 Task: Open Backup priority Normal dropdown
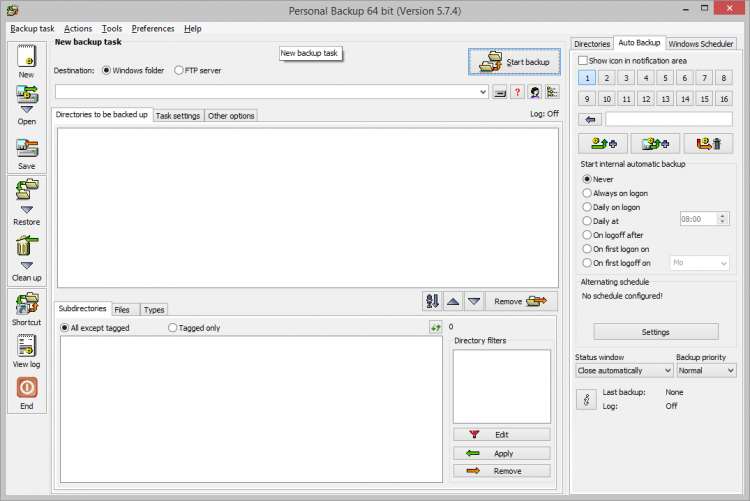click(x=706, y=370)
